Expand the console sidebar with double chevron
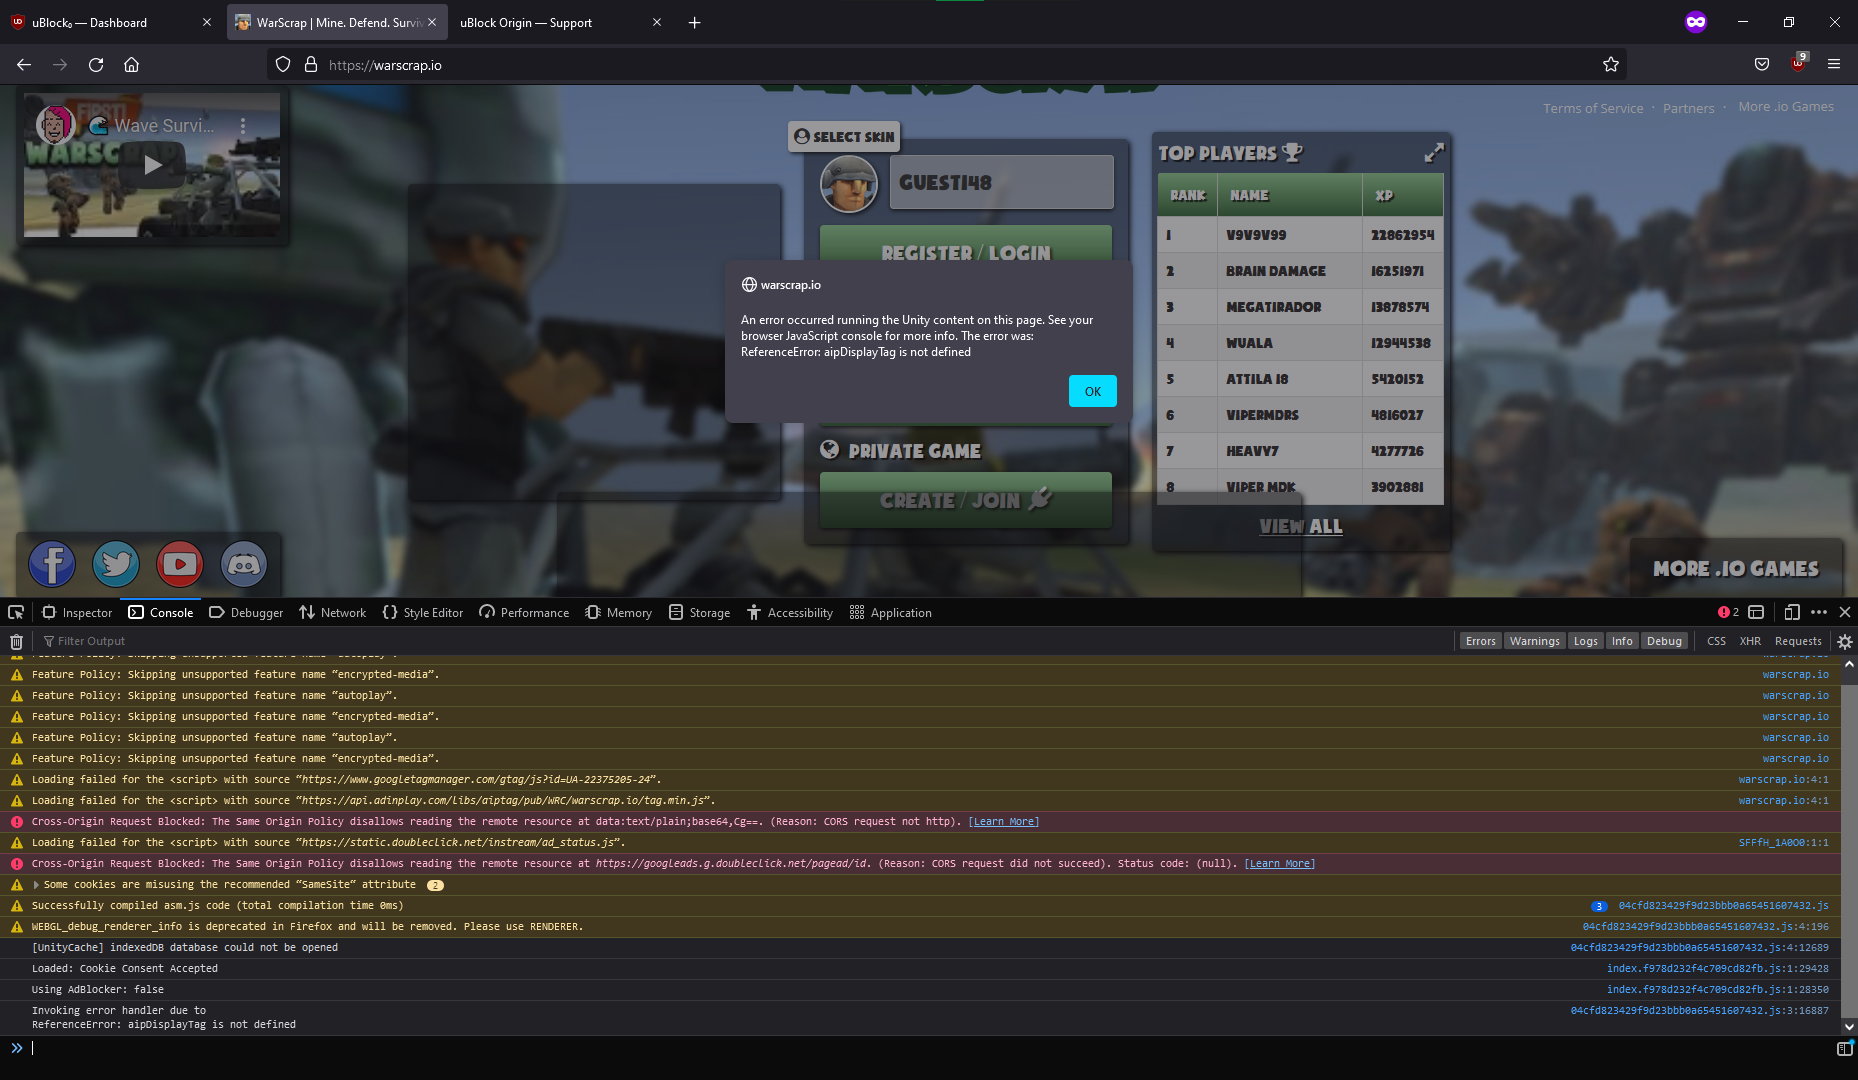 point(17,1048)
